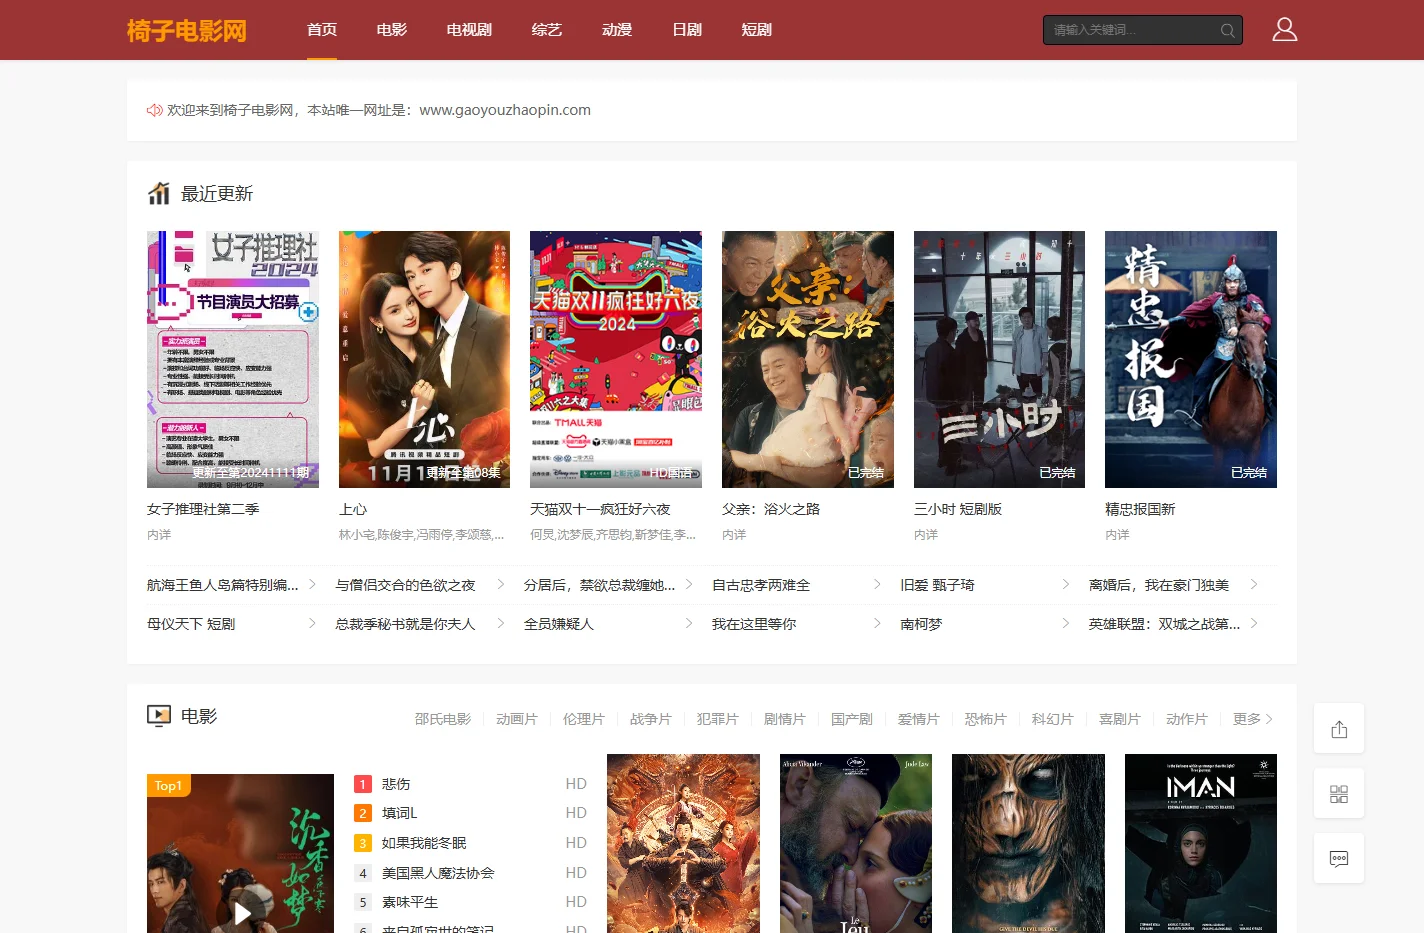Click the share icon in floating sidebar
1424x933 pixels.
pyautogui.click(x=1339, y=729)
